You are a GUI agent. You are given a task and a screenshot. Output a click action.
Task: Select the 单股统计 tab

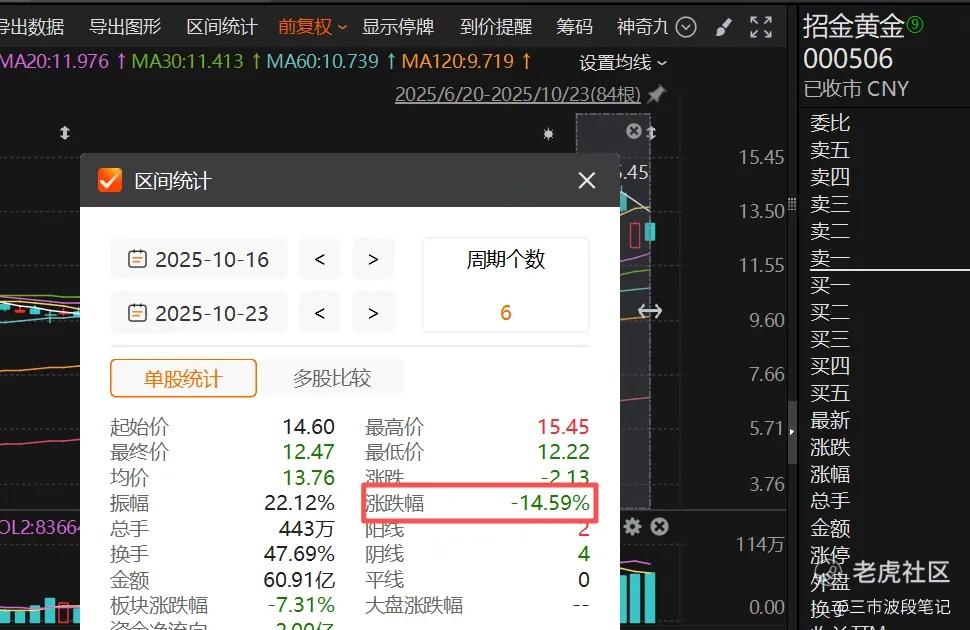[183, 378]
